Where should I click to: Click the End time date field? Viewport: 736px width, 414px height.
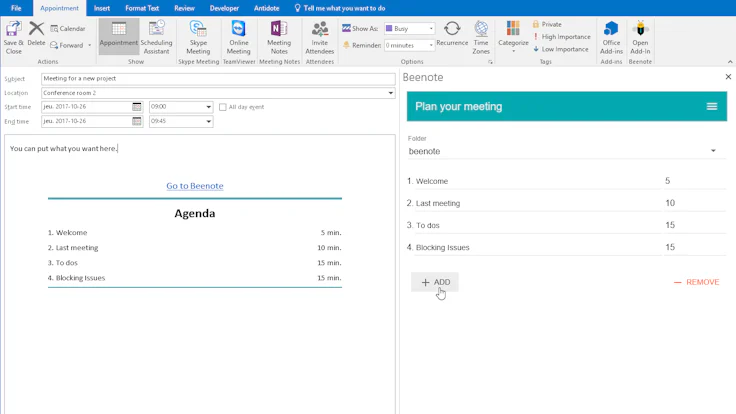(x=86, y=121)
